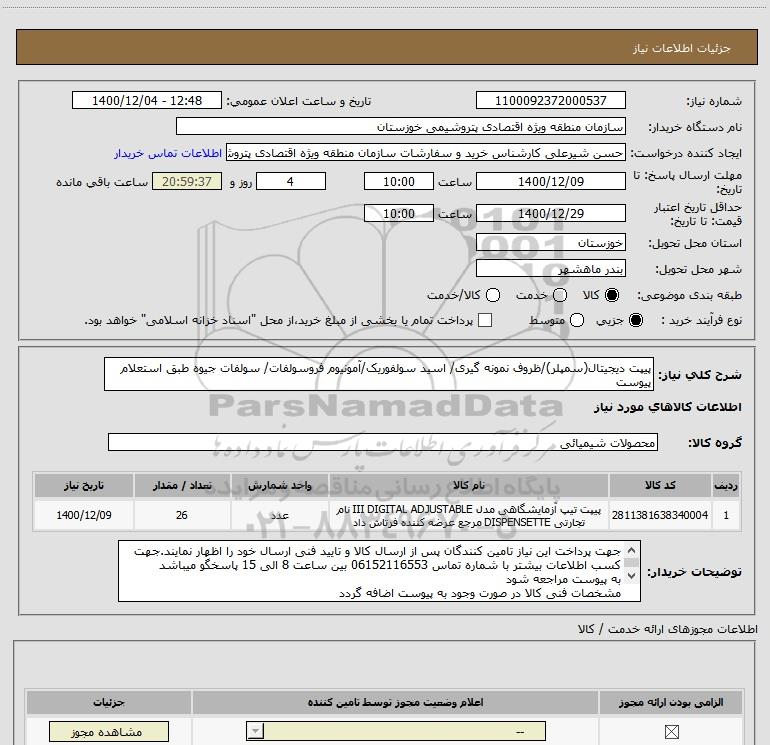Toggle the mandatory license checkbox

point(671,732)
